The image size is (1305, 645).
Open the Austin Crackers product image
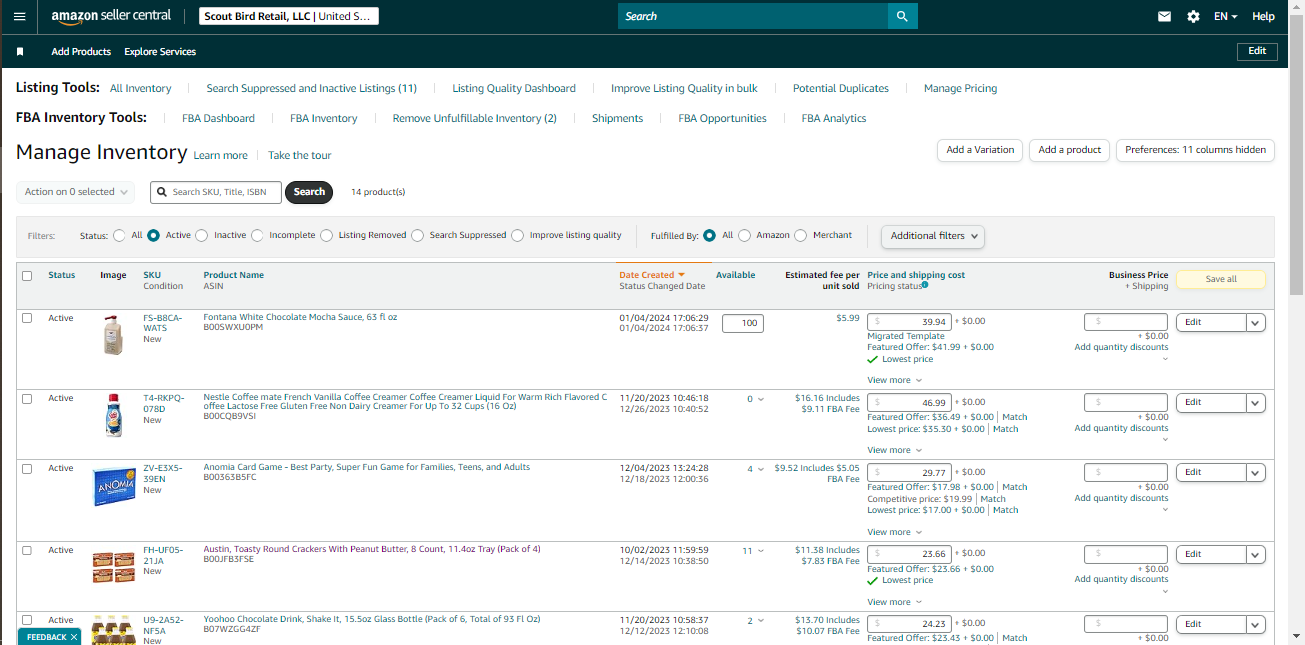(114, 567)
